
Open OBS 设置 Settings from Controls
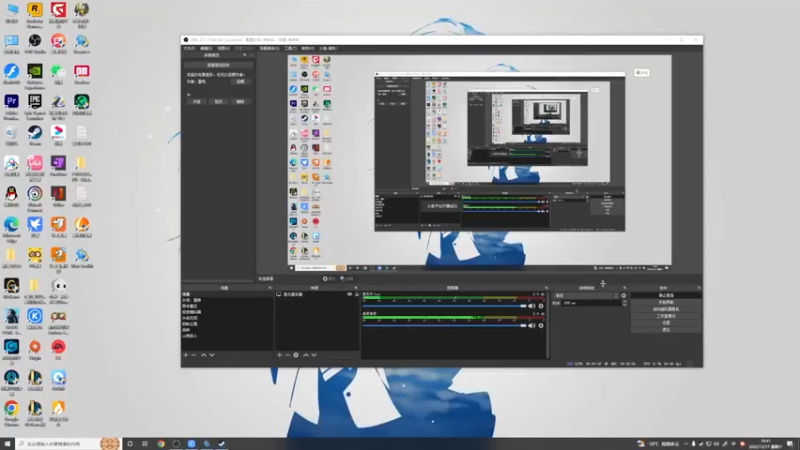[666, 323]
